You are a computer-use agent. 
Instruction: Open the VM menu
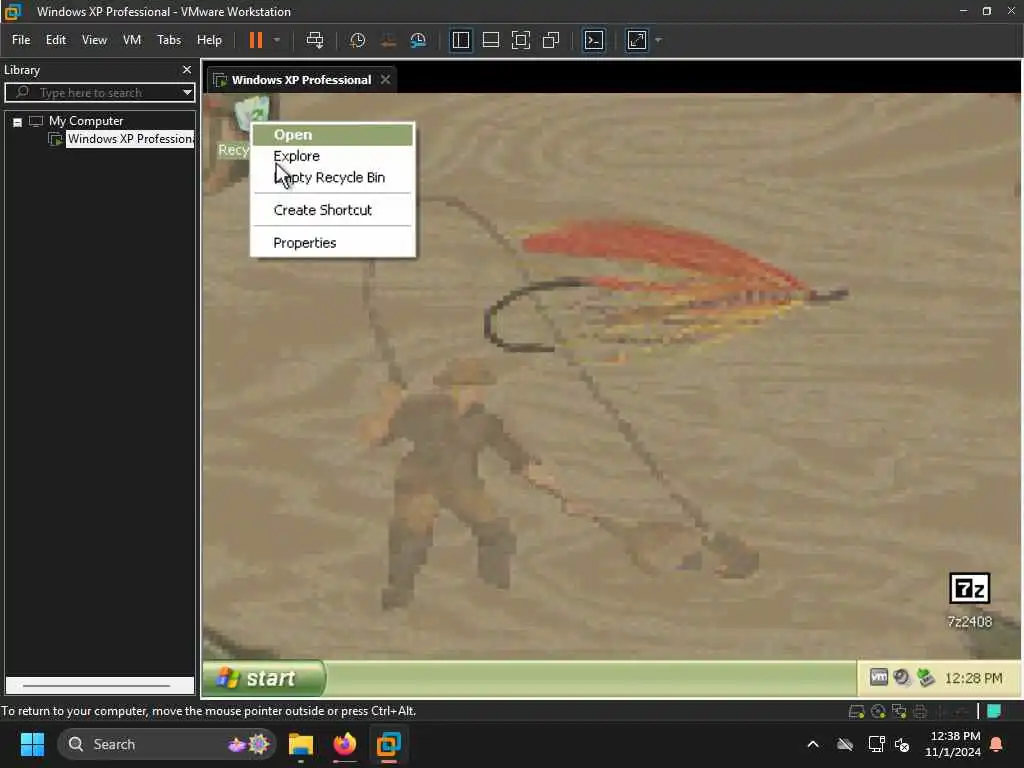pos(132,40)
